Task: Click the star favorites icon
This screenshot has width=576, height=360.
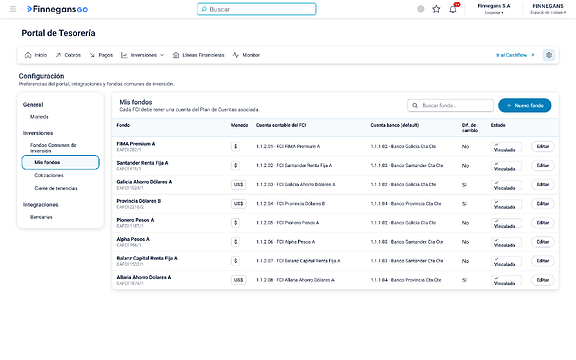Action: [x=436, y=9]
